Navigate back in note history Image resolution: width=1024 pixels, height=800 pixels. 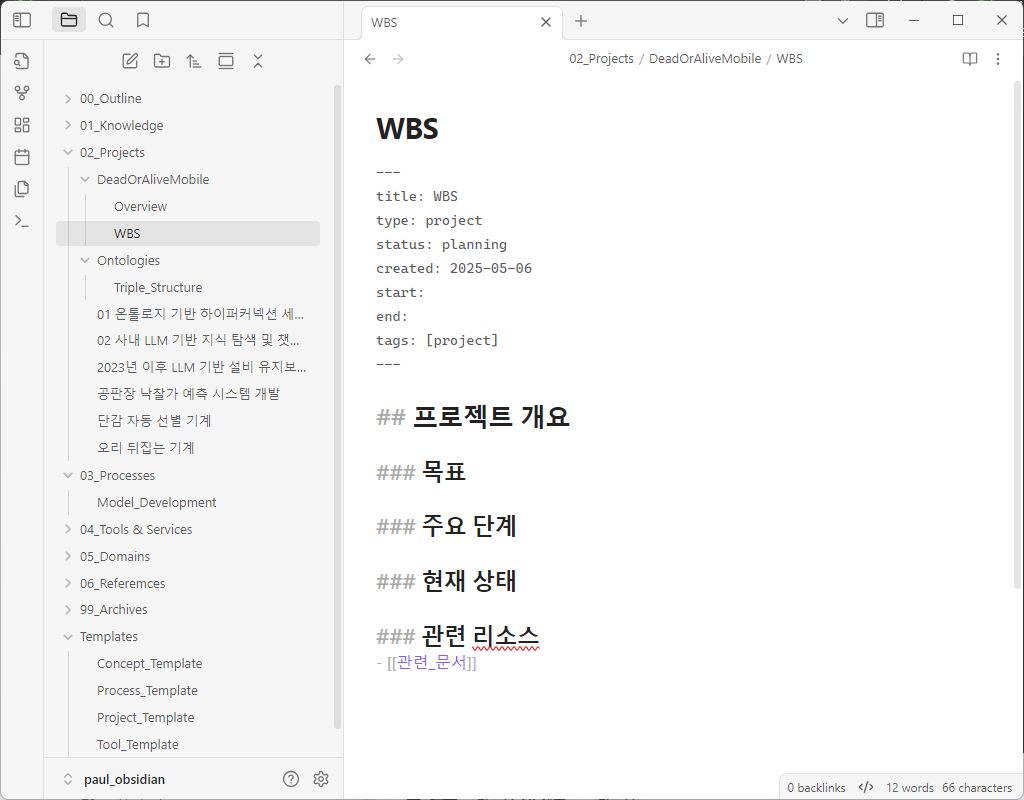point(370,59)
